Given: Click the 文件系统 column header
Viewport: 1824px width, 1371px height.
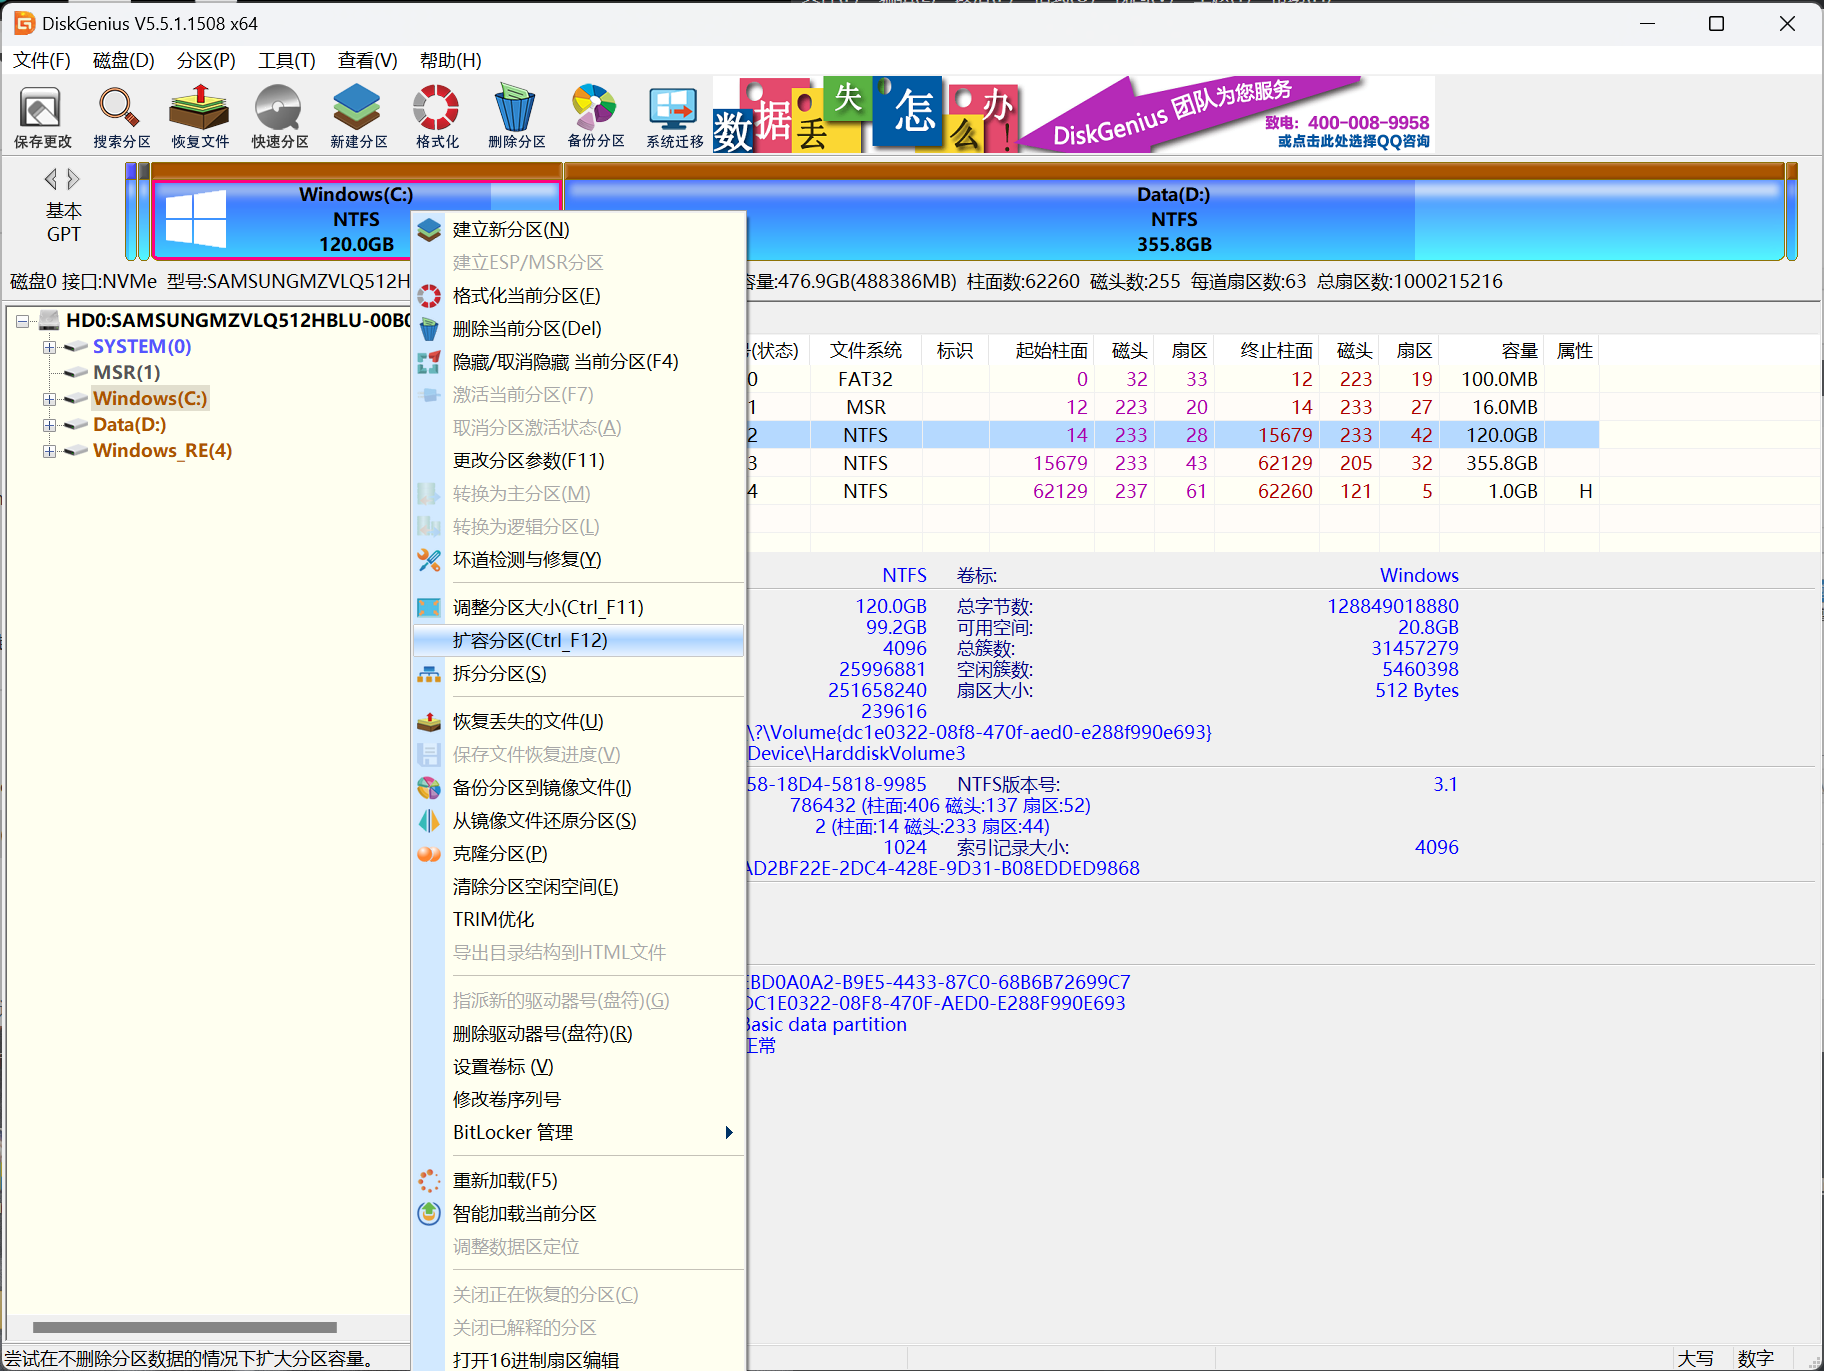Looking at the screenshot, I should click(x=866, y=351).
